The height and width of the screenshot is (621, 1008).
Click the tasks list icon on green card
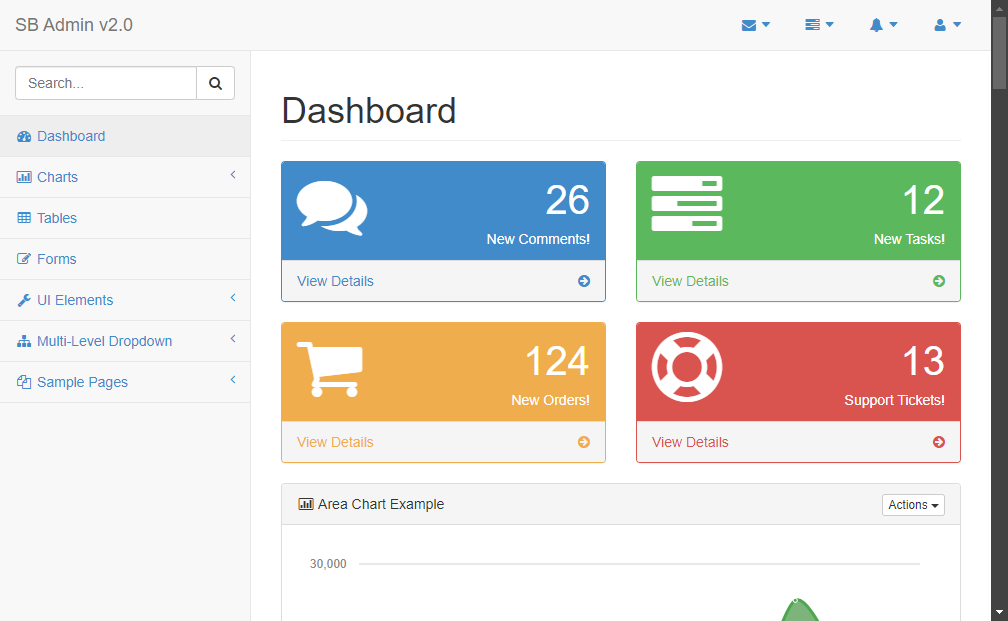pyautogui.click(x=687, y=203)
